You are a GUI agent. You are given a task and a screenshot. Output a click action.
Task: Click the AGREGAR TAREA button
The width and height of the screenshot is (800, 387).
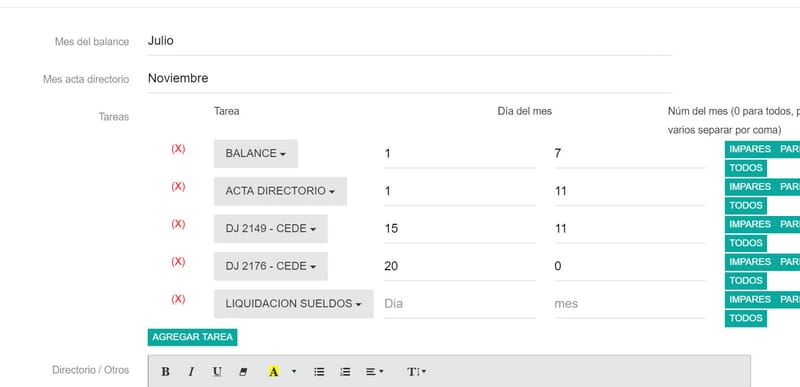coord(192,337)
